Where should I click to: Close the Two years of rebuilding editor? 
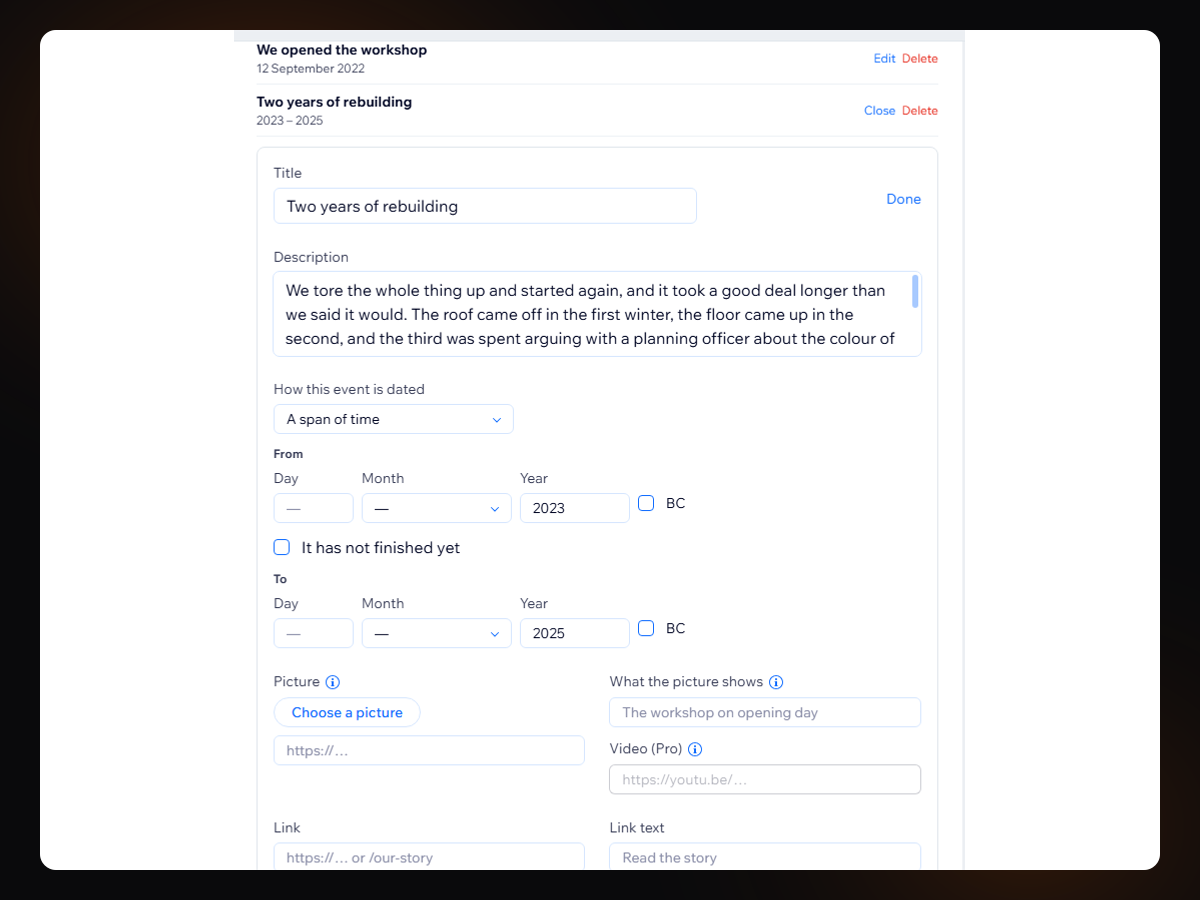879,111
